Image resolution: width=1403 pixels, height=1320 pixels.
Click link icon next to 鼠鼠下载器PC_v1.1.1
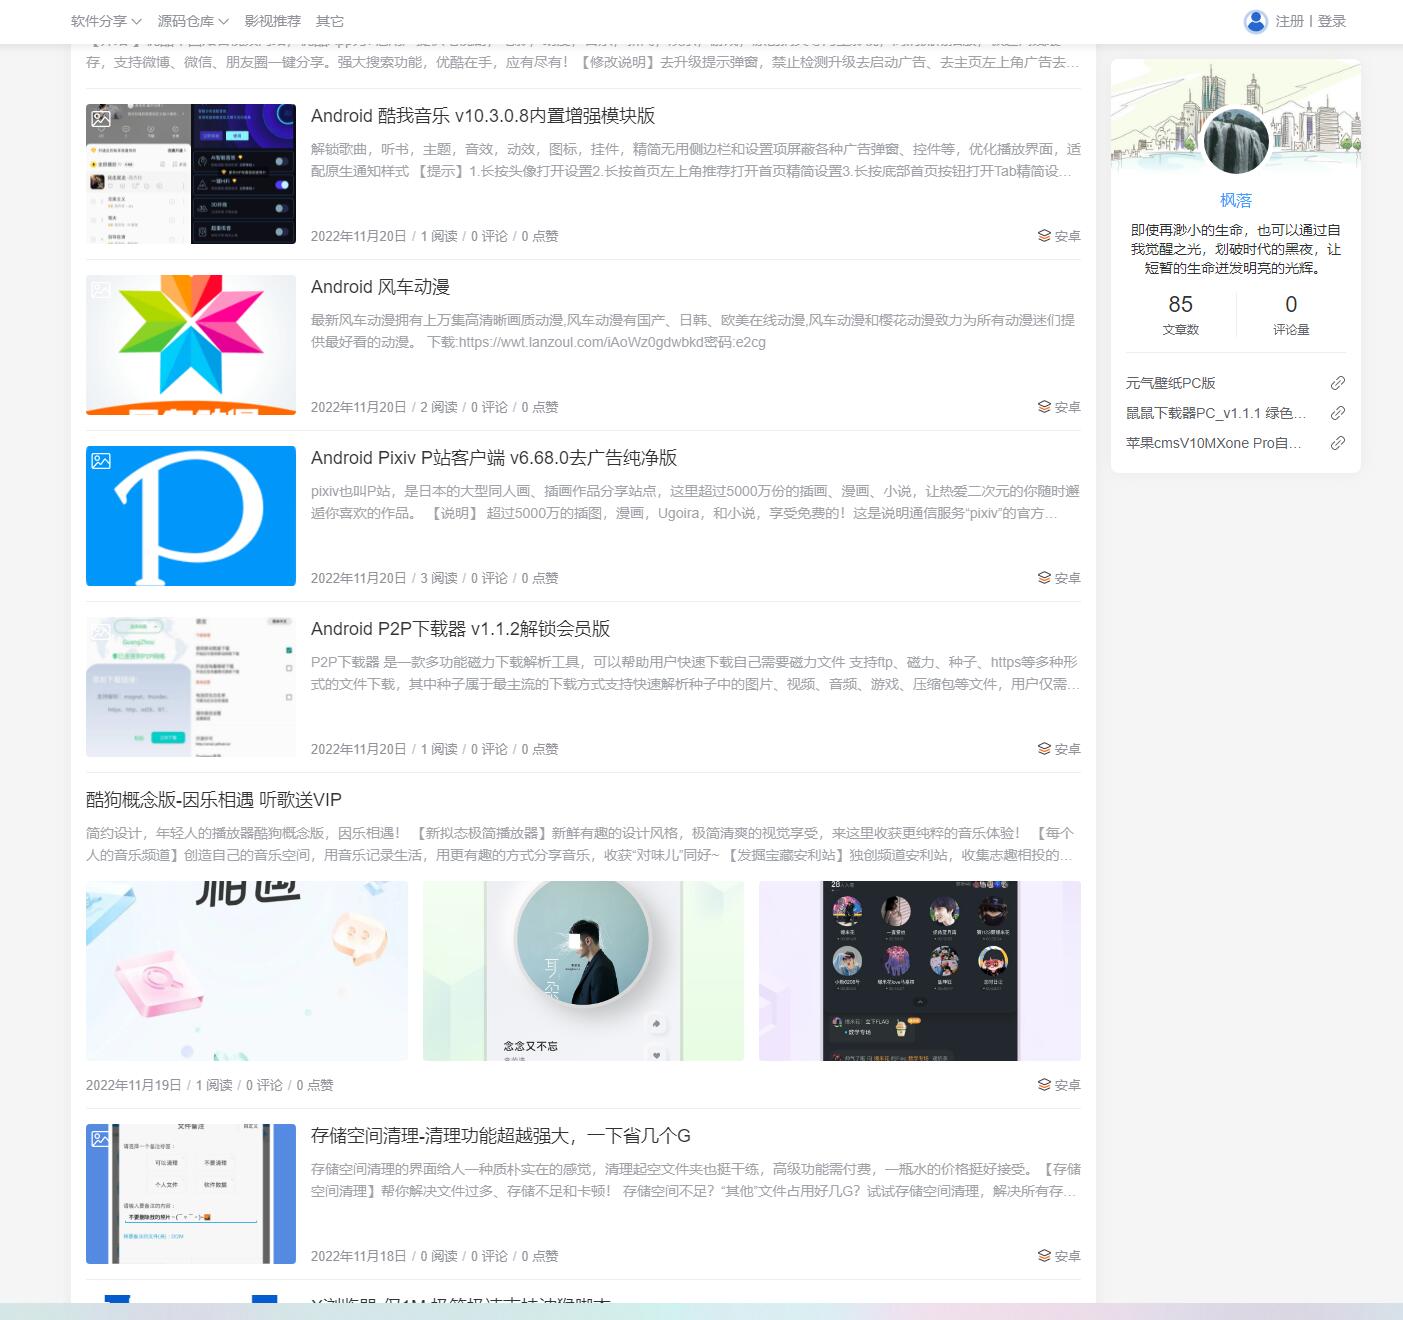[x=1337, y=413]
